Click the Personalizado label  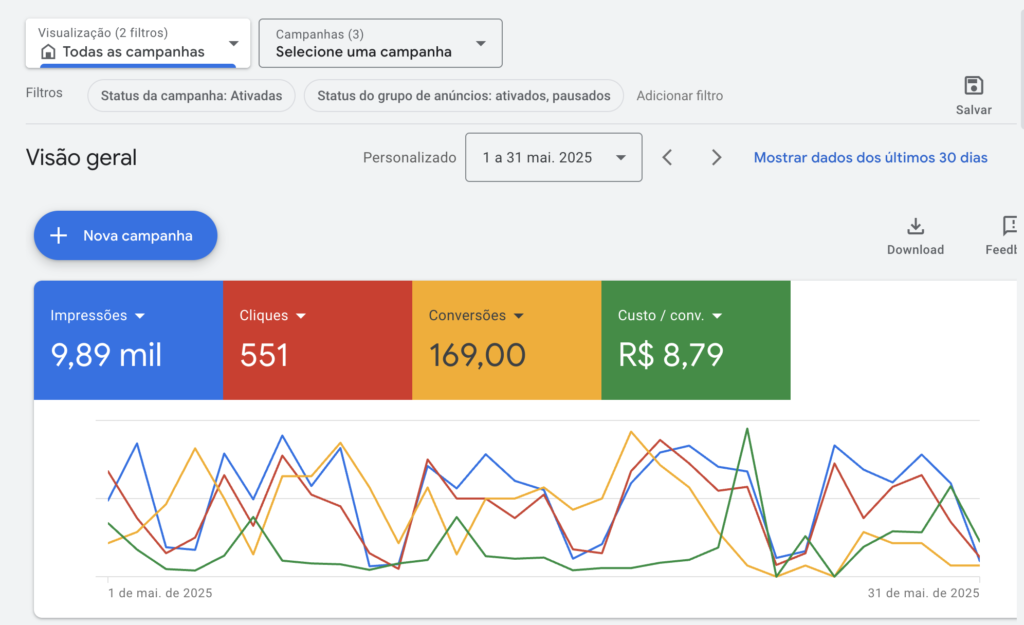409,157
